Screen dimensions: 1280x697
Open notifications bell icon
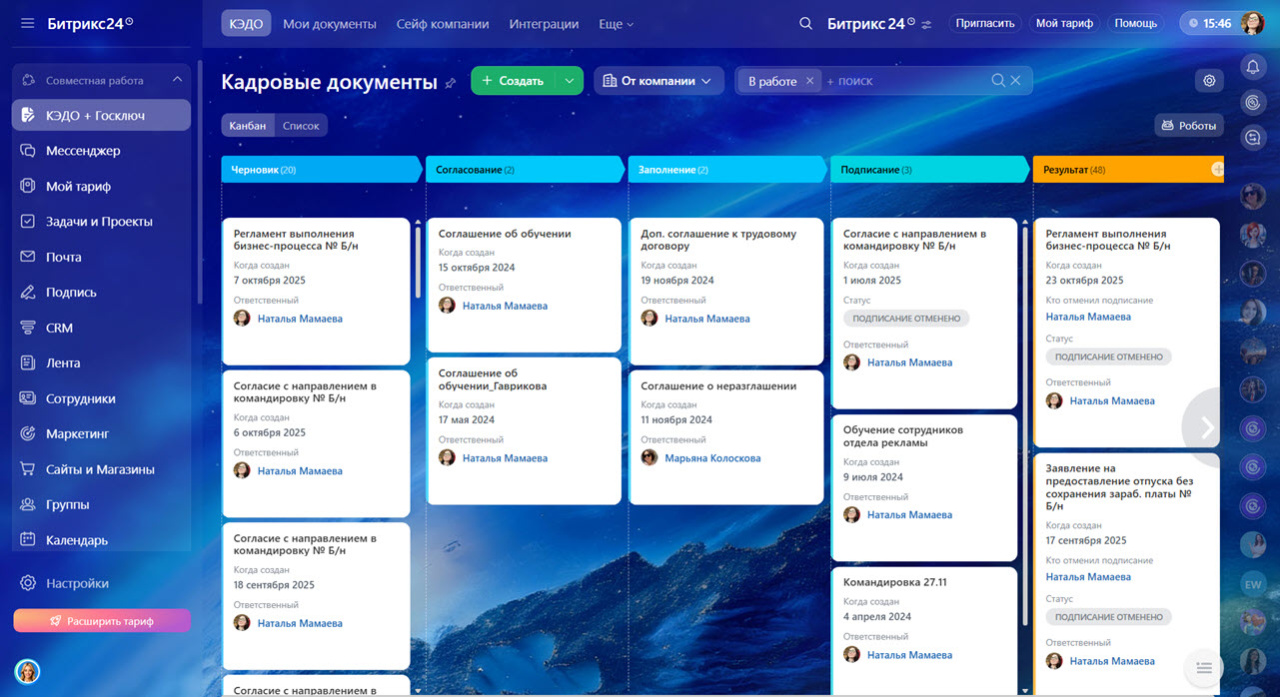tap(1252, 67)
